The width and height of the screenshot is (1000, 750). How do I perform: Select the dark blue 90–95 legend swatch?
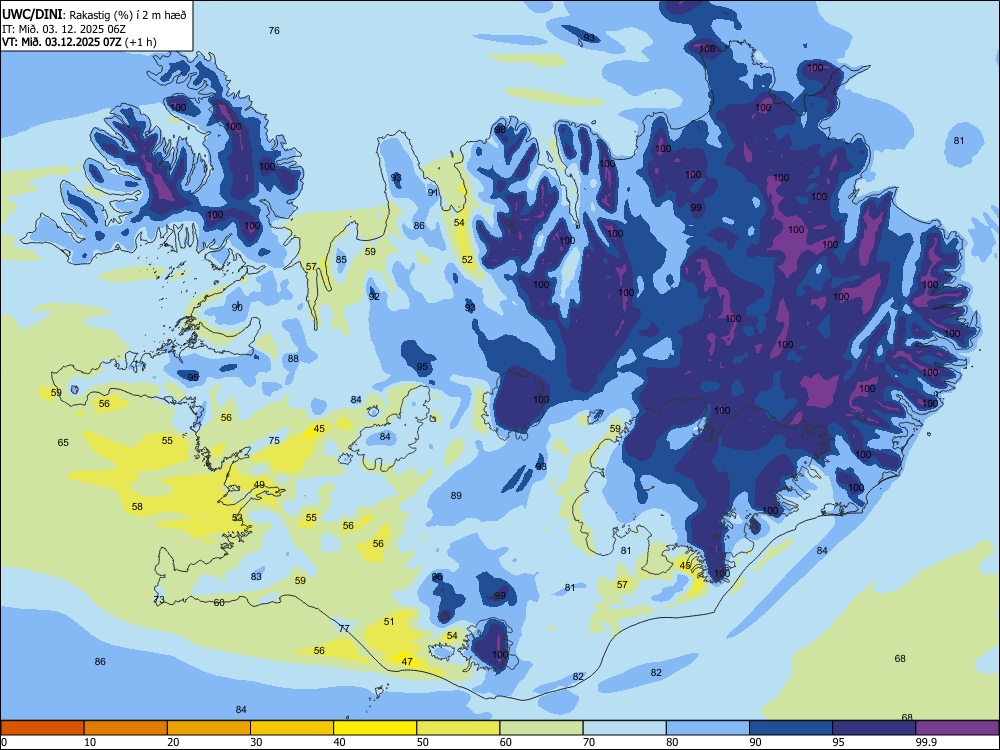point(791,728)
